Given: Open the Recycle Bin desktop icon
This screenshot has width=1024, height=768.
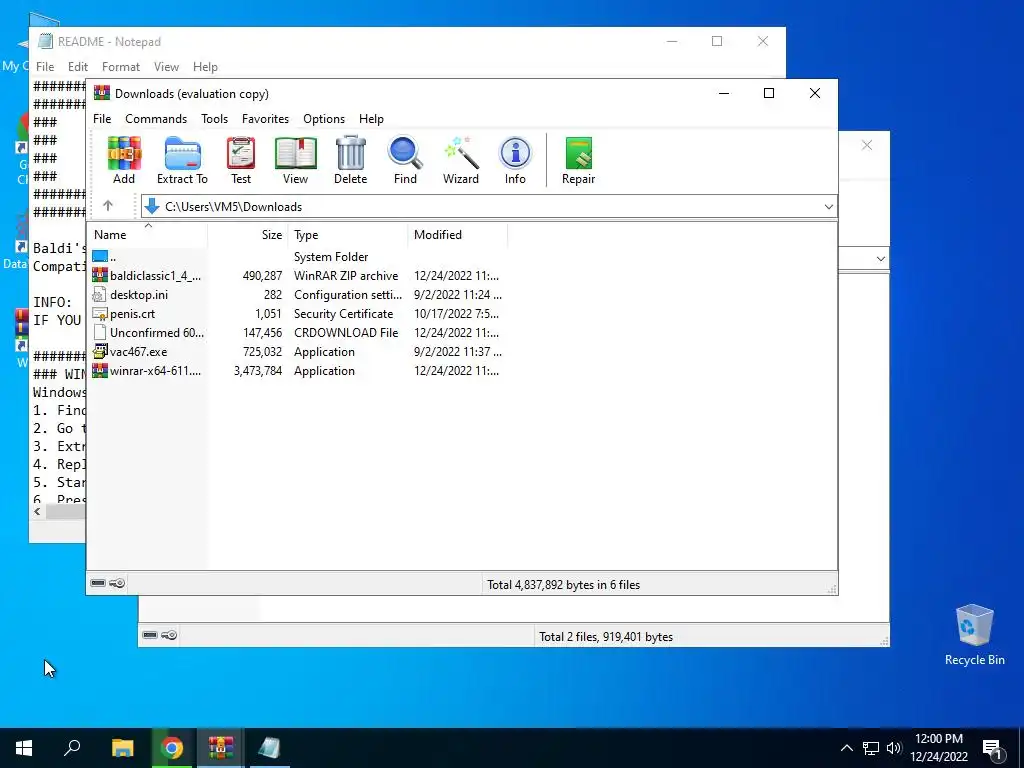Looking at the screenshot, I should tap(974, 635).
